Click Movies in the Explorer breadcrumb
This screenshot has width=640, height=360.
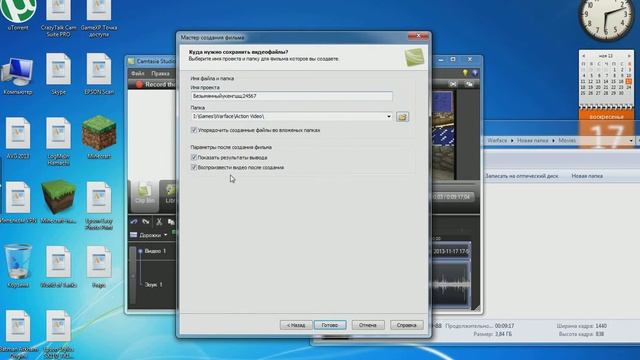(567, 140)
